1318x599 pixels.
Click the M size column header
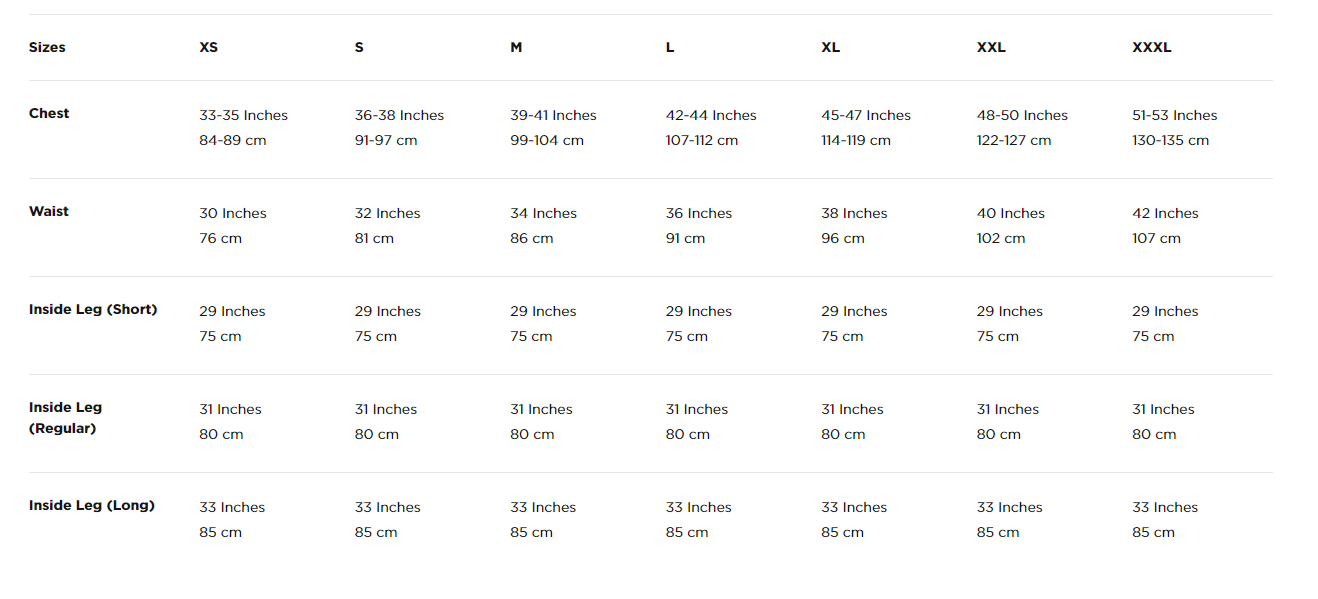516,47
